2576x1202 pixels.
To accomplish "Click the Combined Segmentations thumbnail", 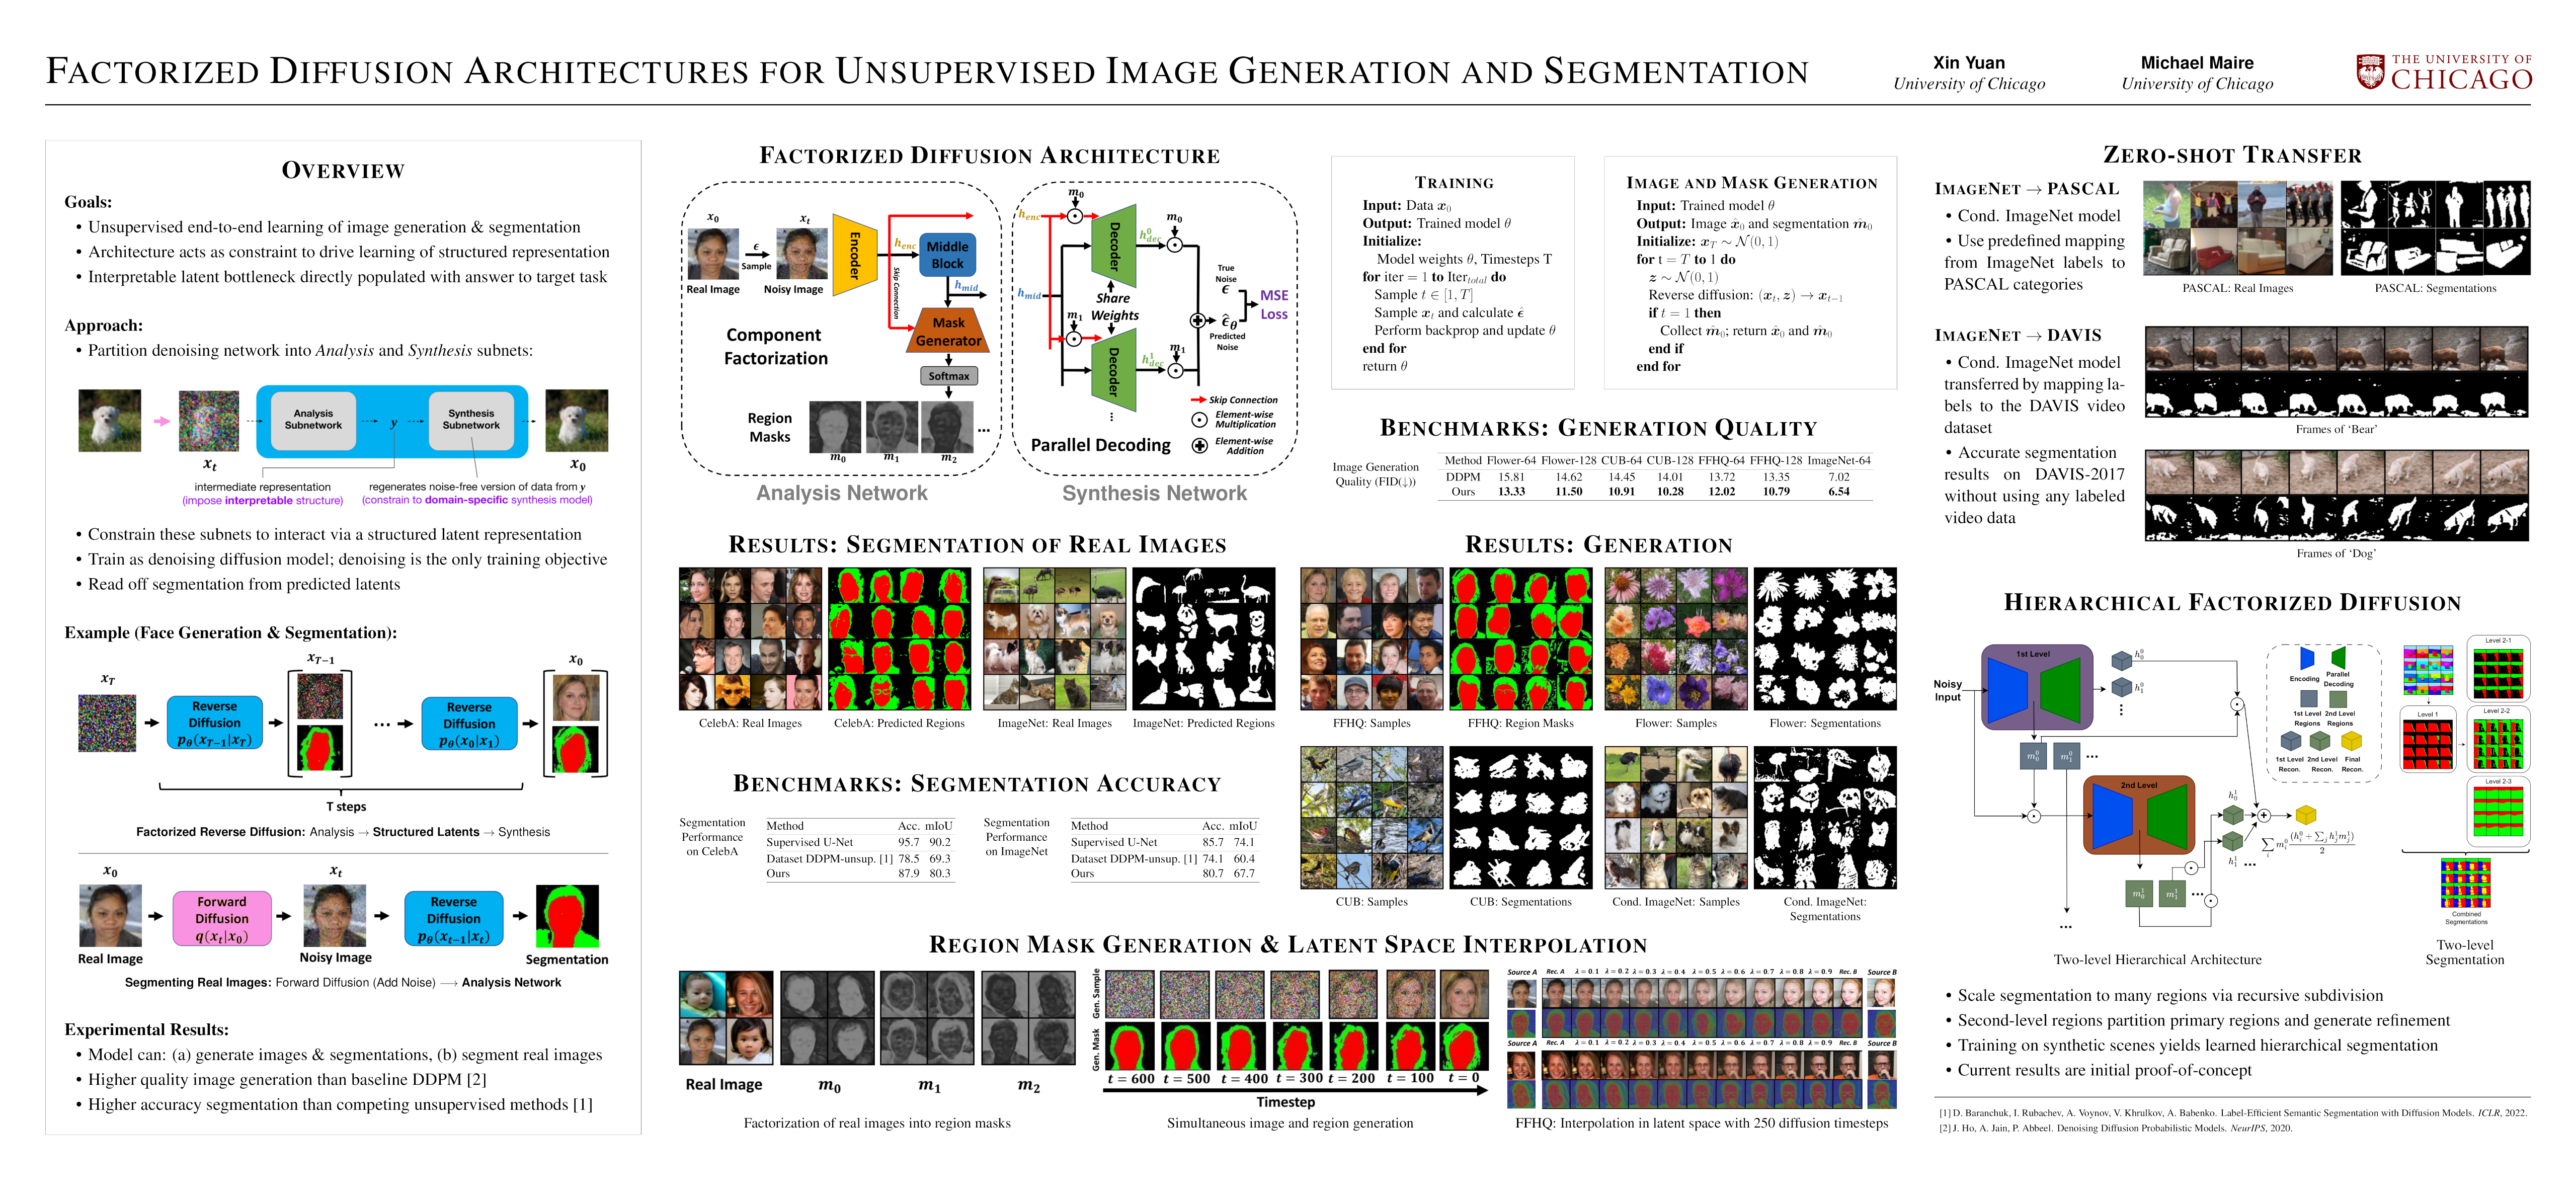I will tap(2465, 884).
